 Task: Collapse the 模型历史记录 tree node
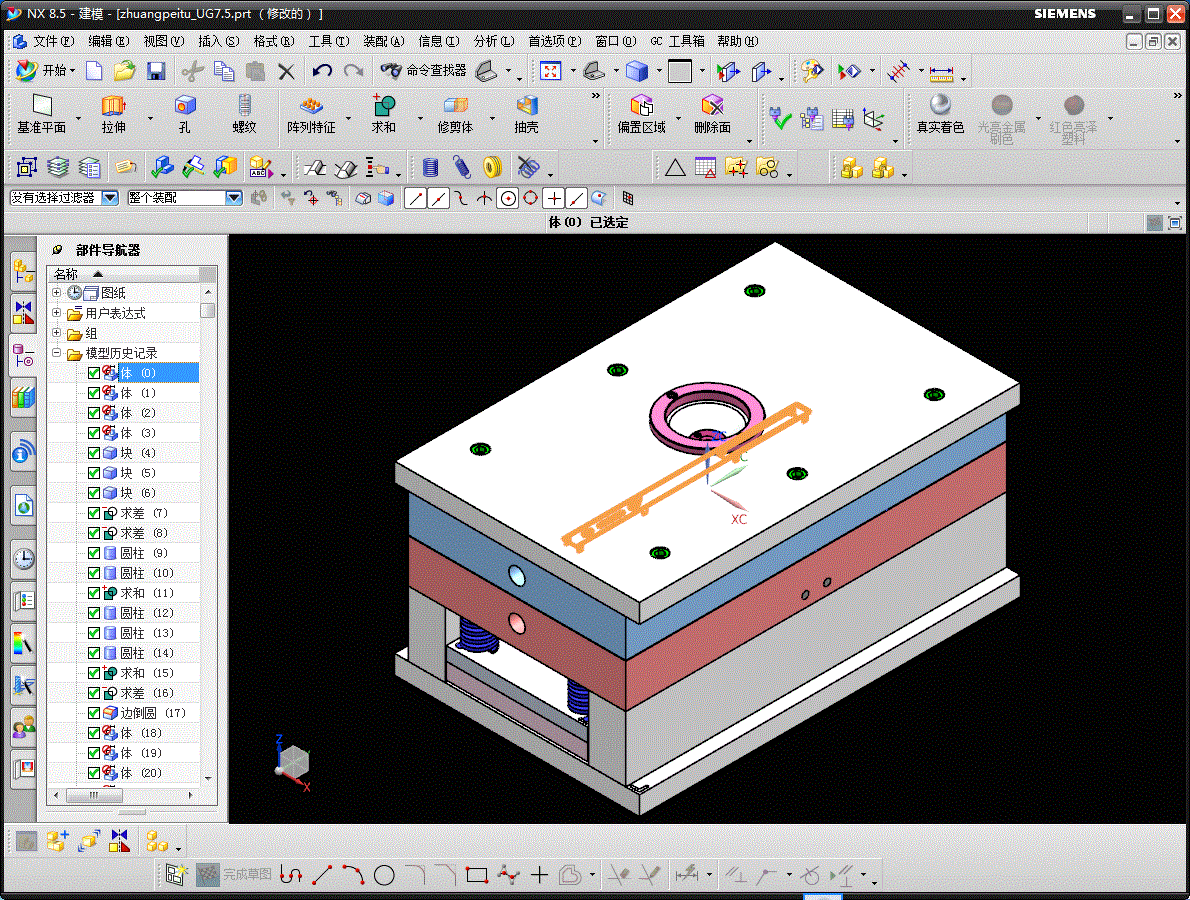tap(56, 353)
